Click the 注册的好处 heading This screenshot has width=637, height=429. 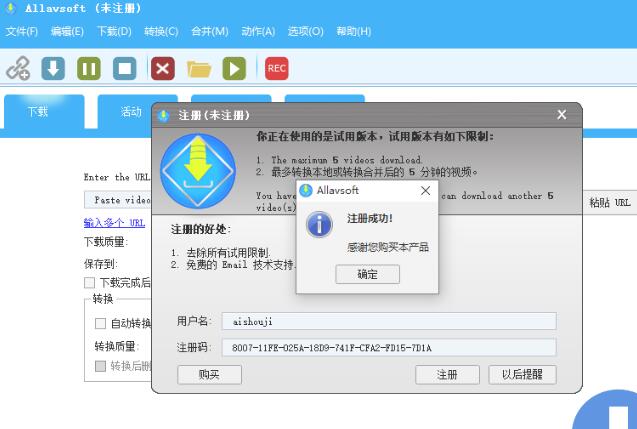pos(200,229)
